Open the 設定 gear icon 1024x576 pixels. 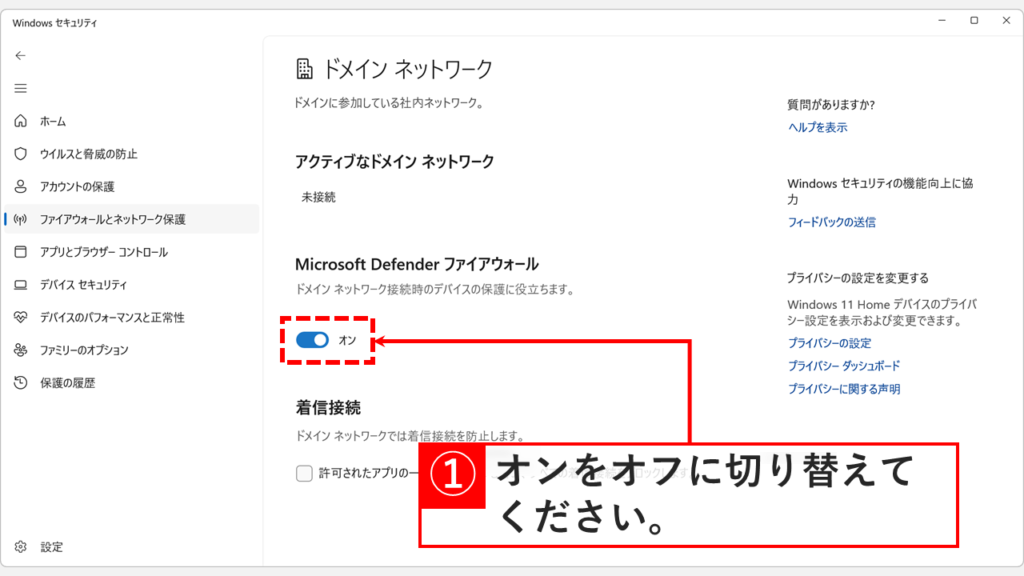point(19,547)
